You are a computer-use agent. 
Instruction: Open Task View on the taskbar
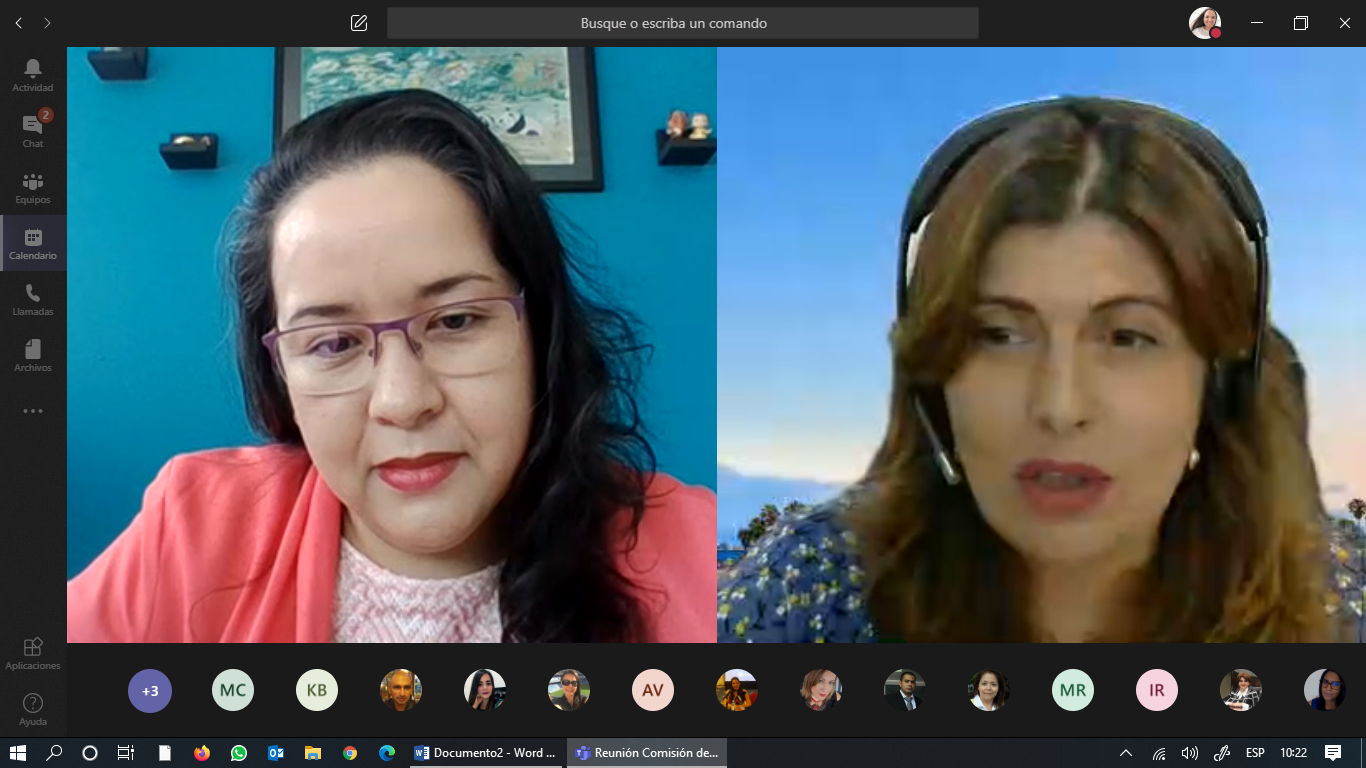coord(126,753)
